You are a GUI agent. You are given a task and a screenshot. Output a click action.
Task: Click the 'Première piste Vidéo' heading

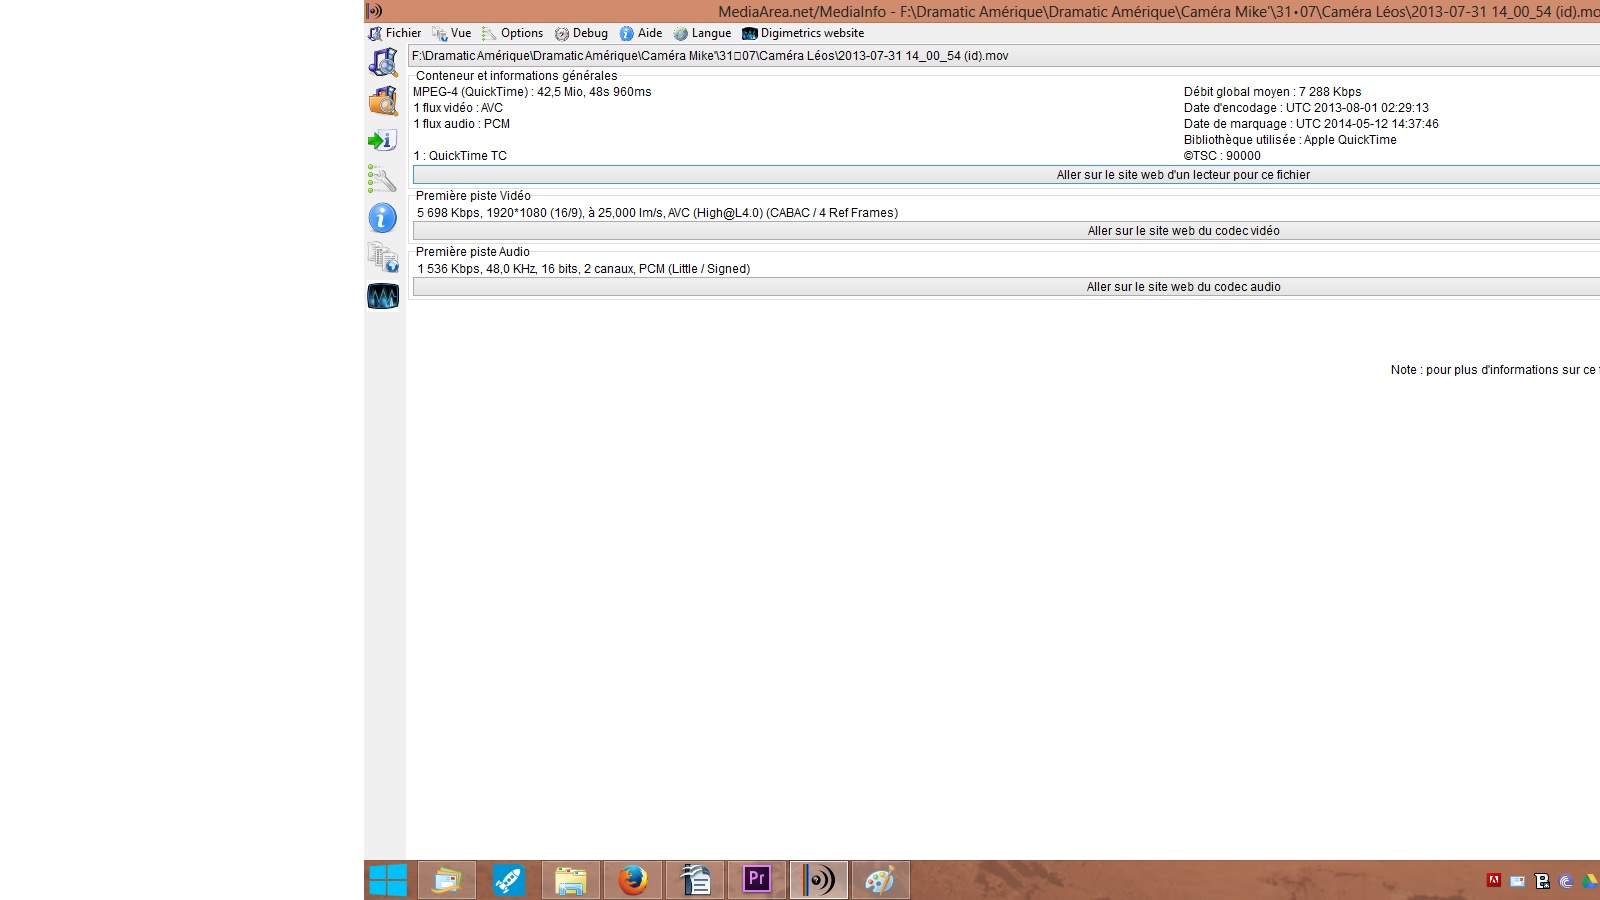click(473, 196)
